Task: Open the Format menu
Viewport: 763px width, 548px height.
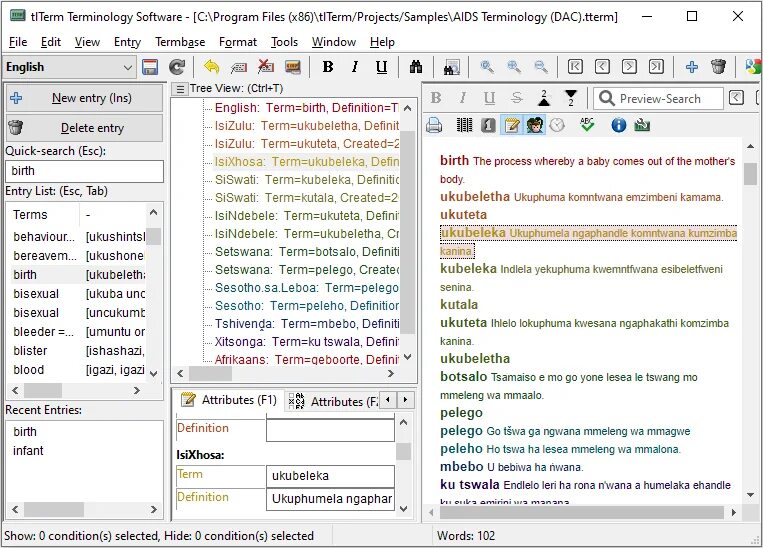Action: pyautogui.click(x=237, y=42)
